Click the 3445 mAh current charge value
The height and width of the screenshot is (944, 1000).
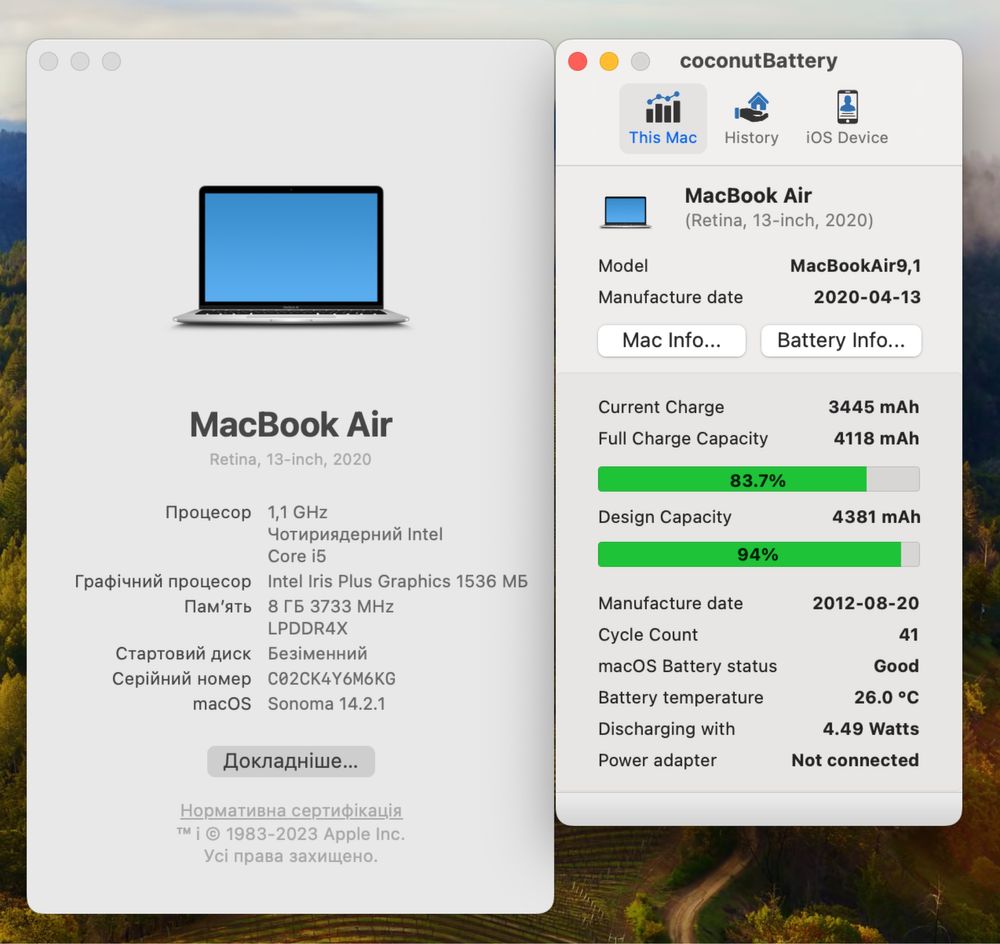(873, 407)
